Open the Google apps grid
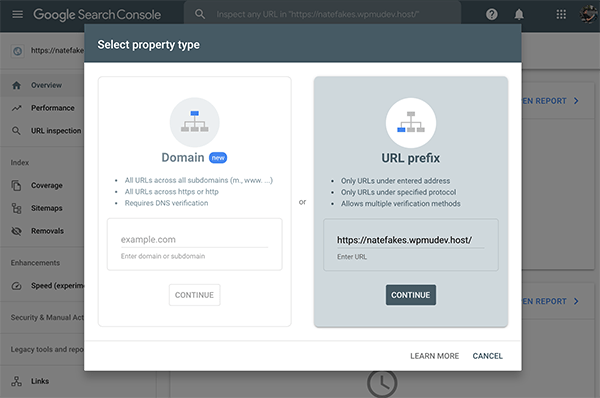 click(561, 15)
